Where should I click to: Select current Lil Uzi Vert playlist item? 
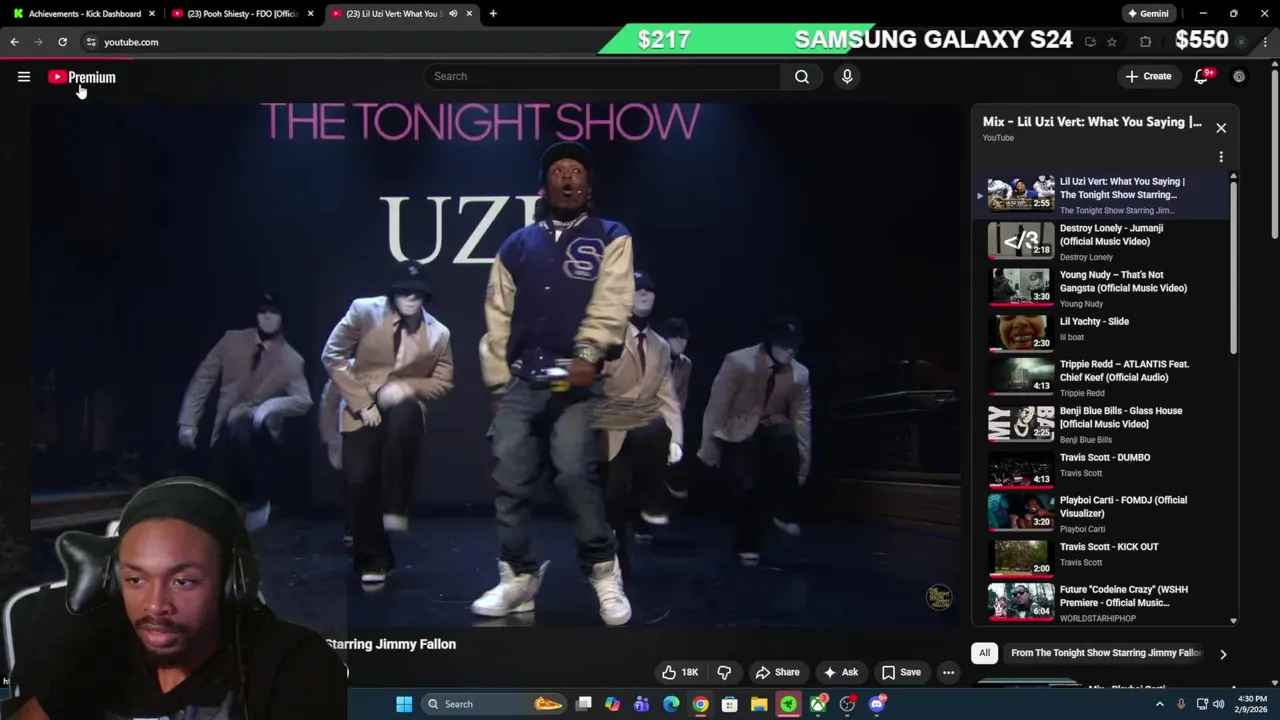pos(1102,195)
